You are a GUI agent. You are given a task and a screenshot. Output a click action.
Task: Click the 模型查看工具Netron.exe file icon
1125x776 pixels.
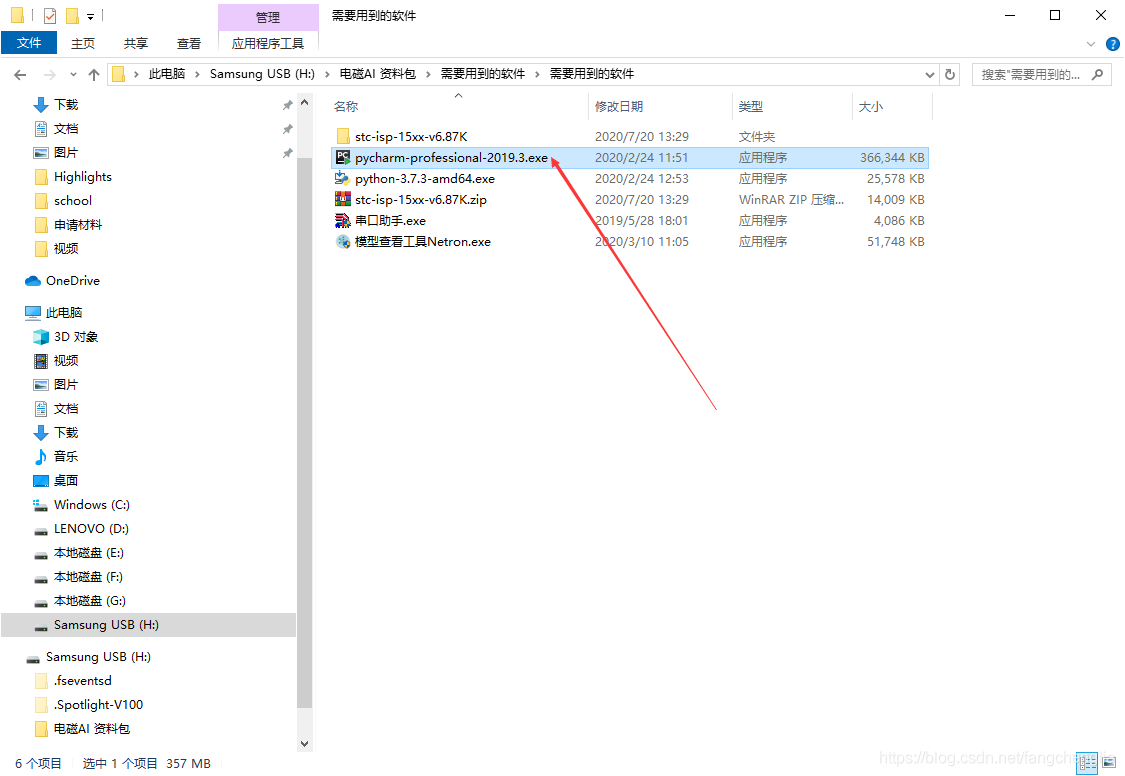click(343, 242)
